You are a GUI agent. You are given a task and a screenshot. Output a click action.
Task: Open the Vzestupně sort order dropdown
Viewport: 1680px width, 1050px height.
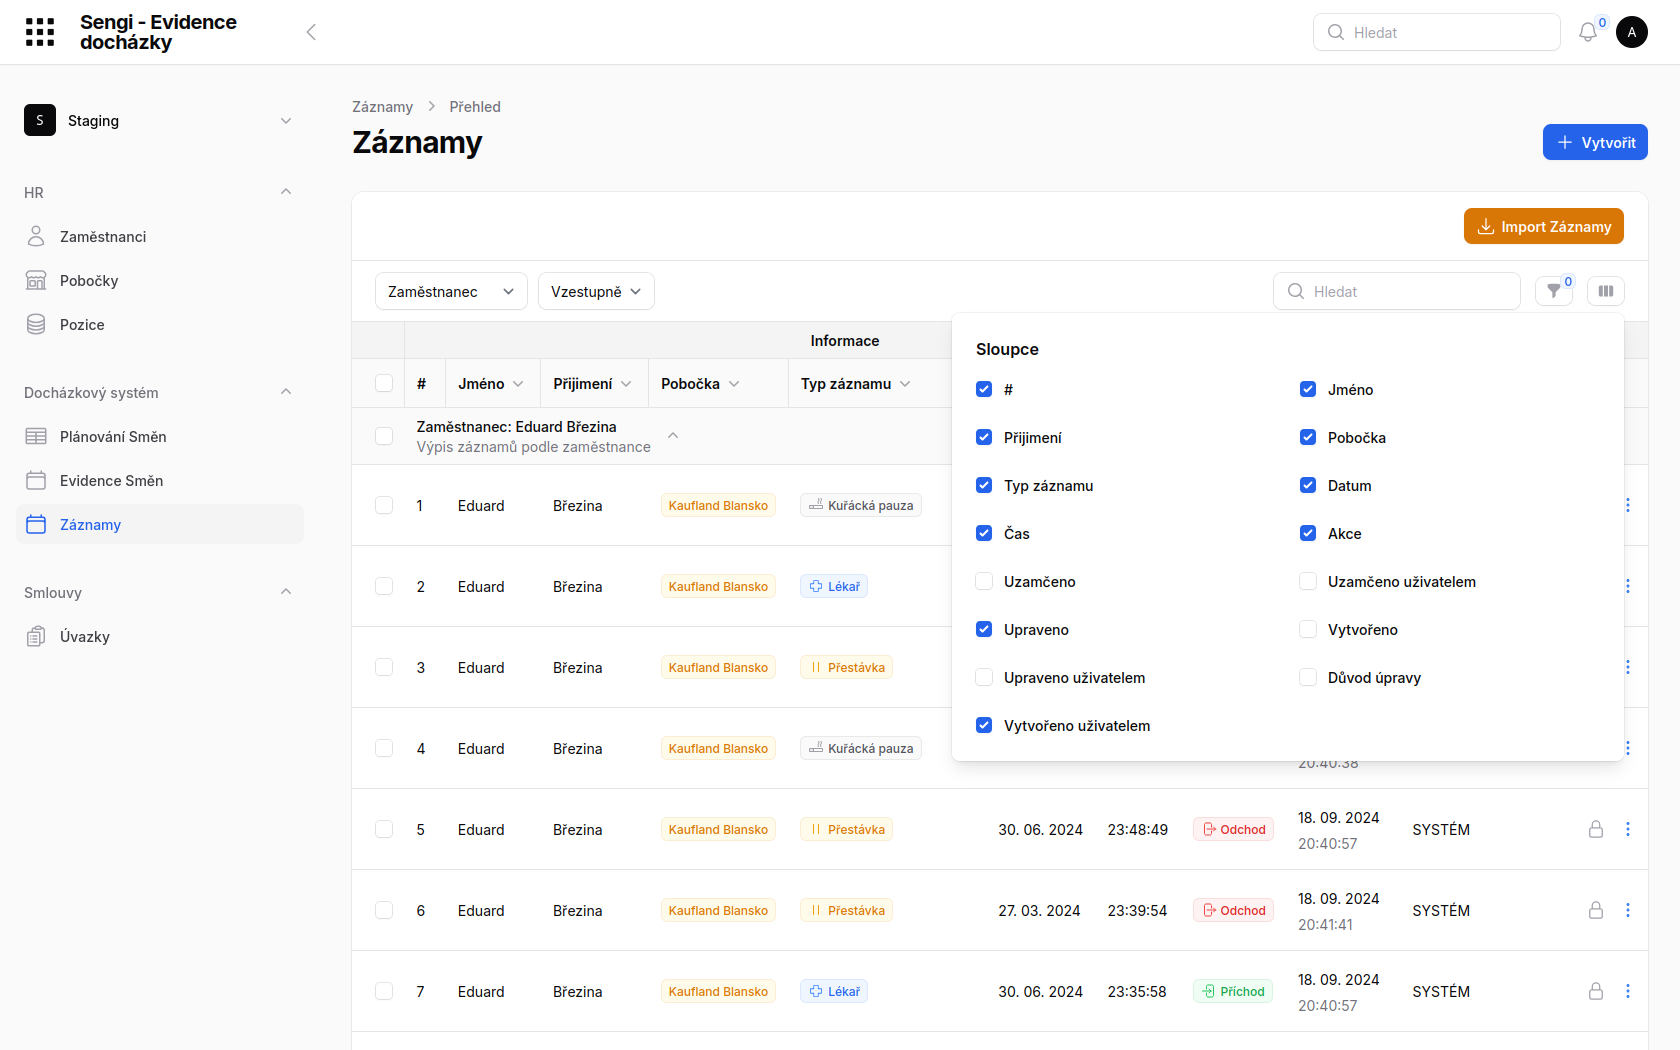coord(596,291)
